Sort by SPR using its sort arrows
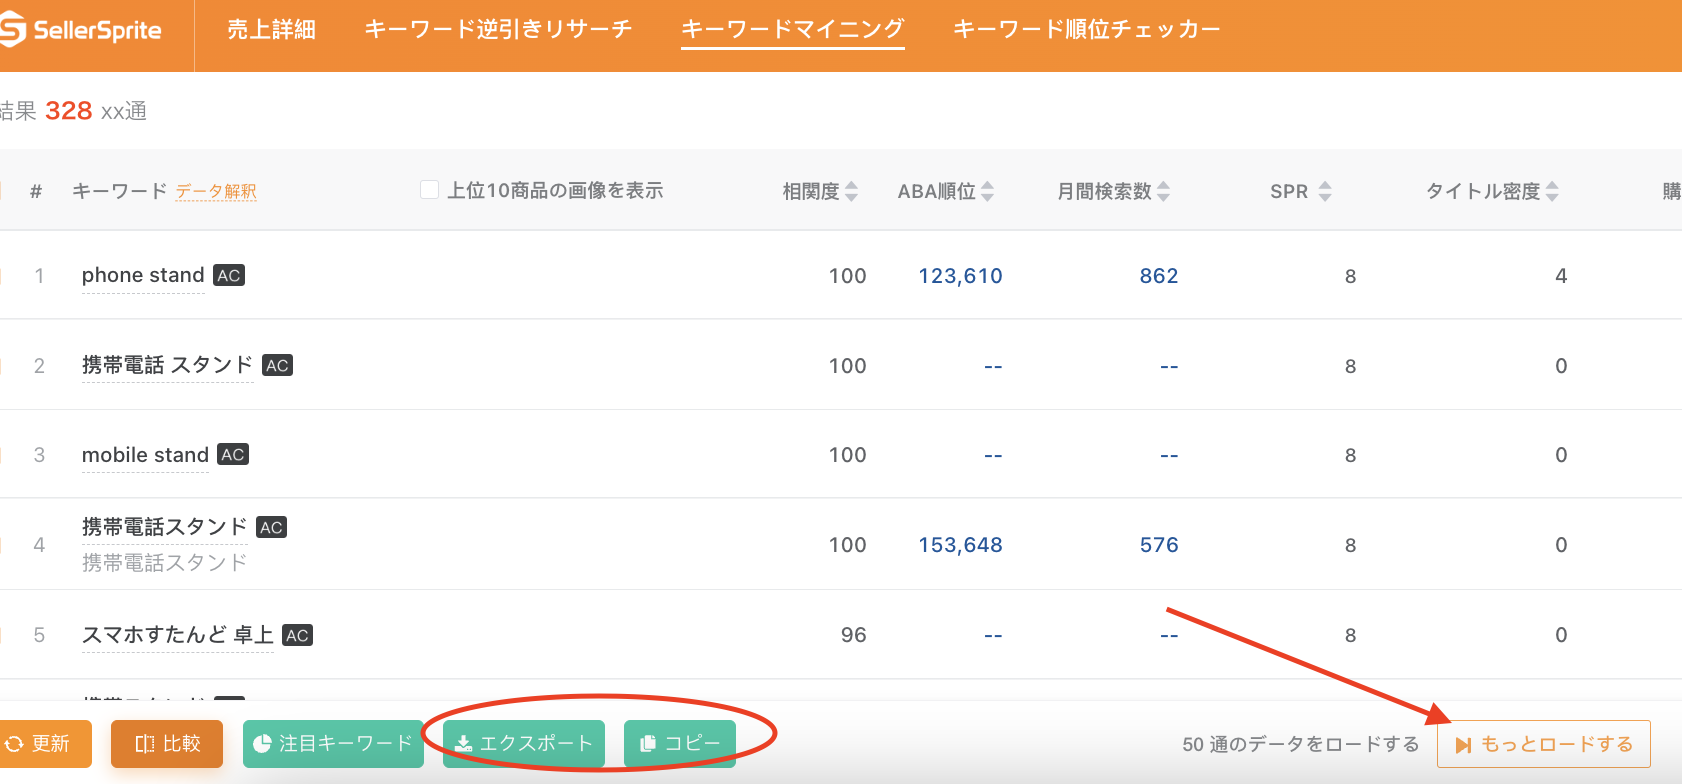Screen dimensions: 1682x784 click(1325, 191)
